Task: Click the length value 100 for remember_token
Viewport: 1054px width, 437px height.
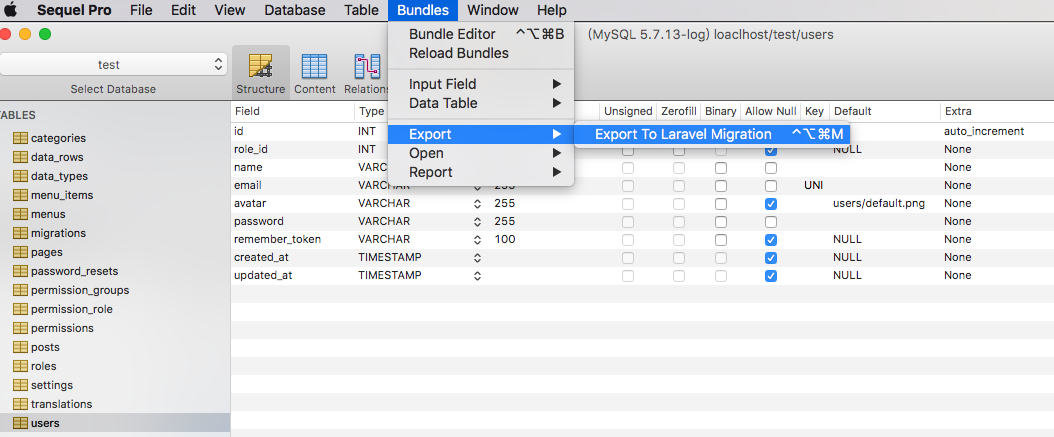Action: [x=505, y=239]
